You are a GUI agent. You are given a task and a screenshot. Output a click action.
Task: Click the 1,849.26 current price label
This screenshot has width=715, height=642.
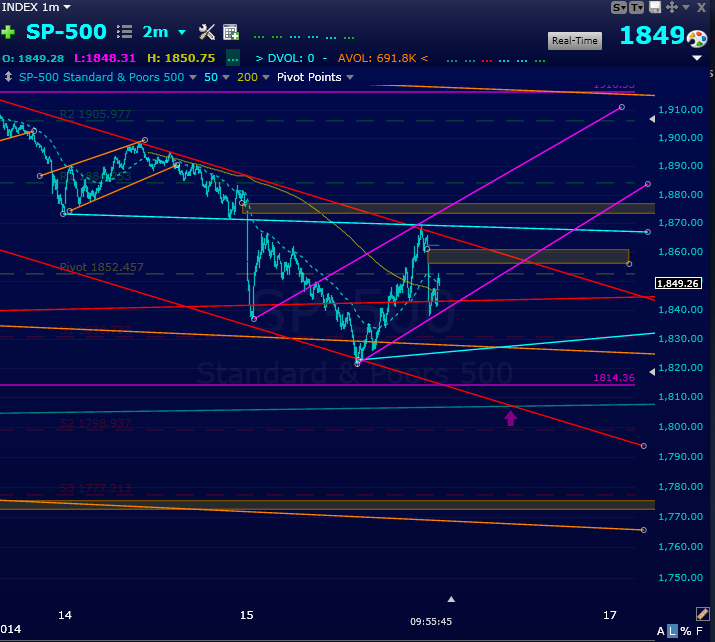coord(679,283)
